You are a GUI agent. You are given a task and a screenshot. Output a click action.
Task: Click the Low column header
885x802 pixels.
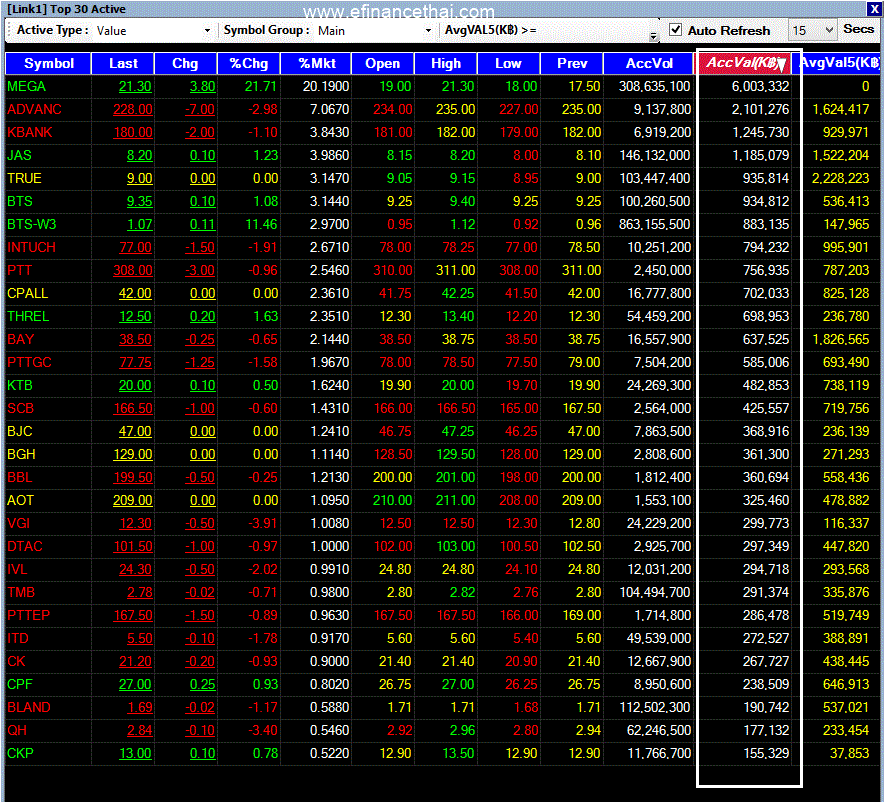pos(508,63)
